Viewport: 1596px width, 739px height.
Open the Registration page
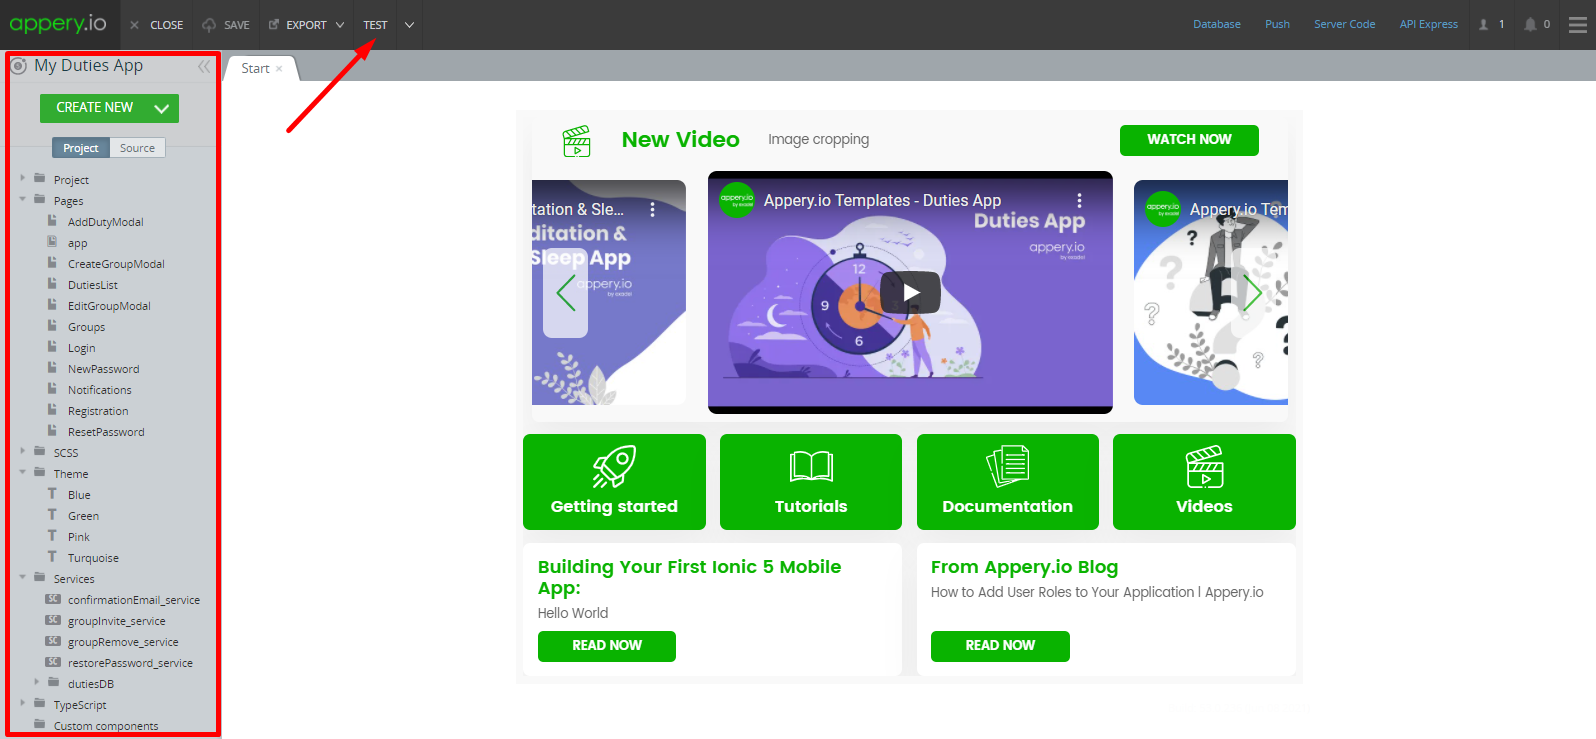click(x=98, y=411)
